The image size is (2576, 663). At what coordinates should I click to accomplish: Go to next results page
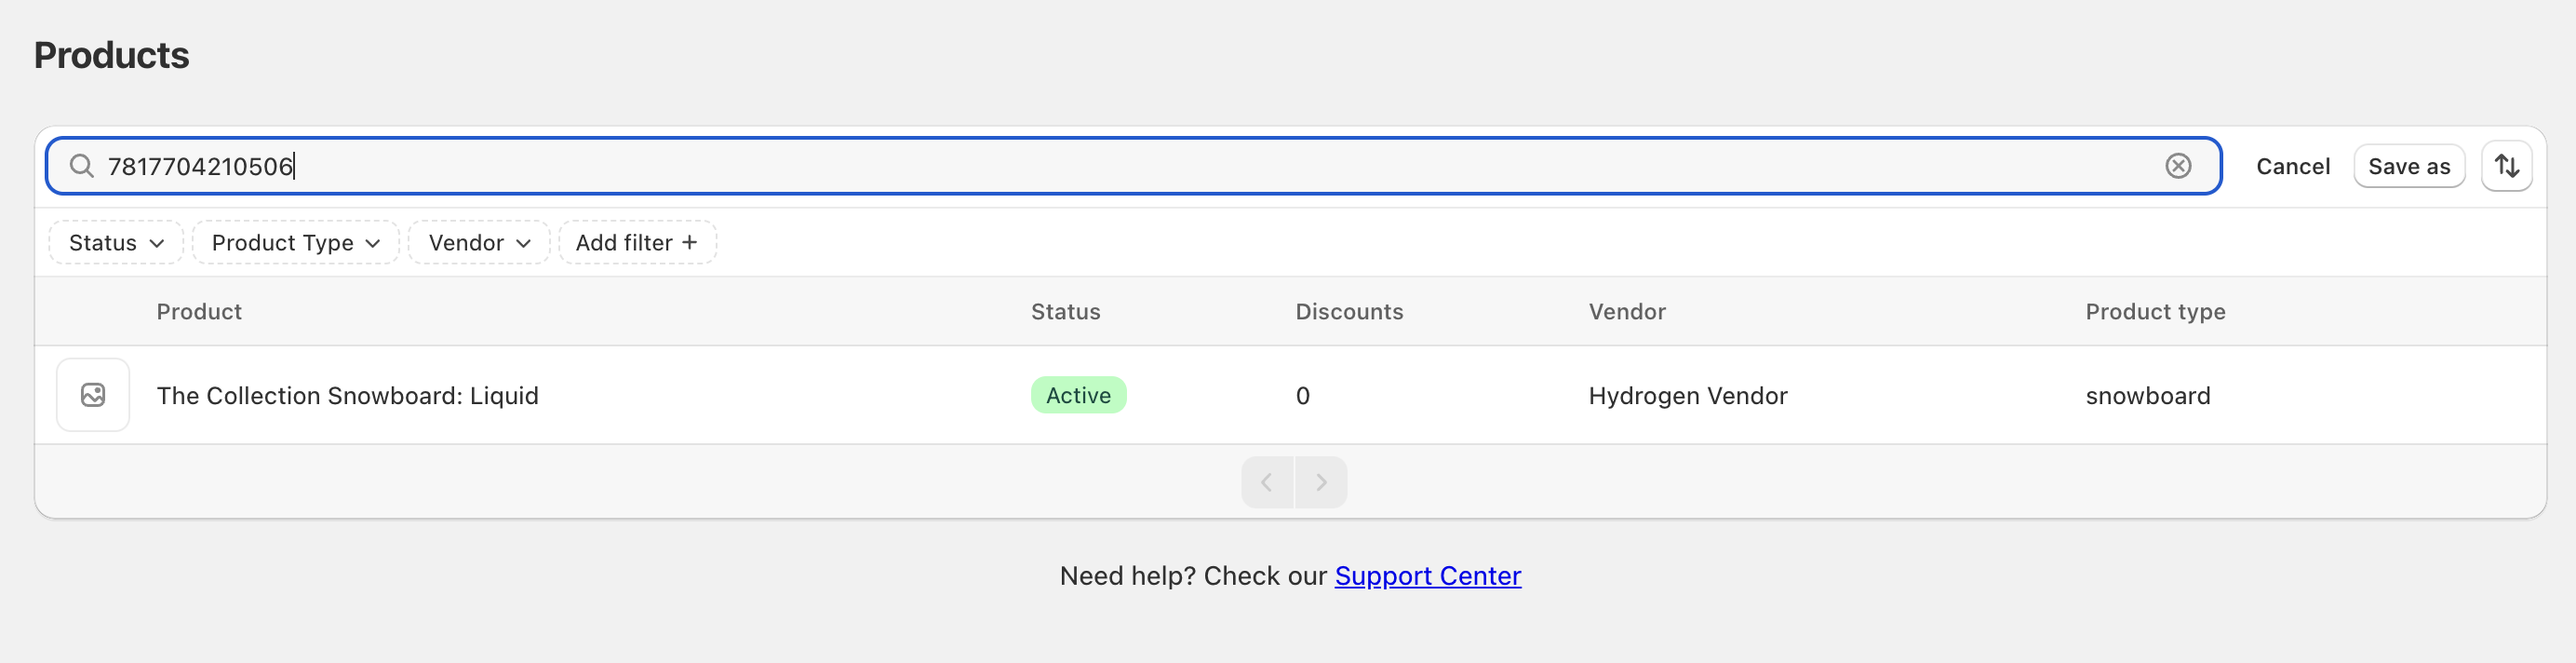click(1321, 483)
